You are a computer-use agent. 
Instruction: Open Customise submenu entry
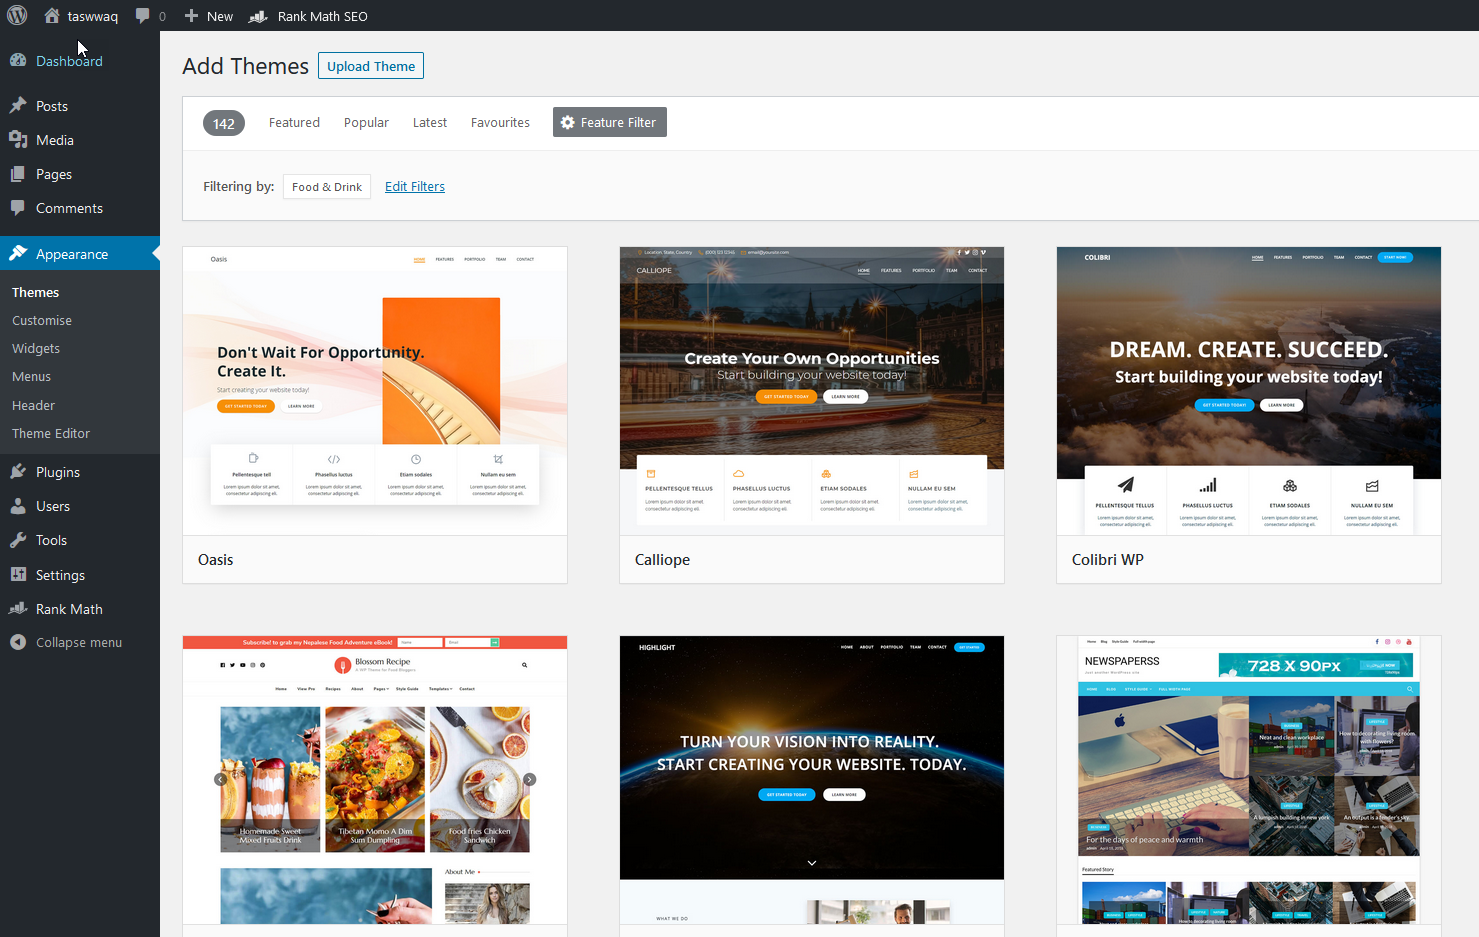click(x=80, y=320)
